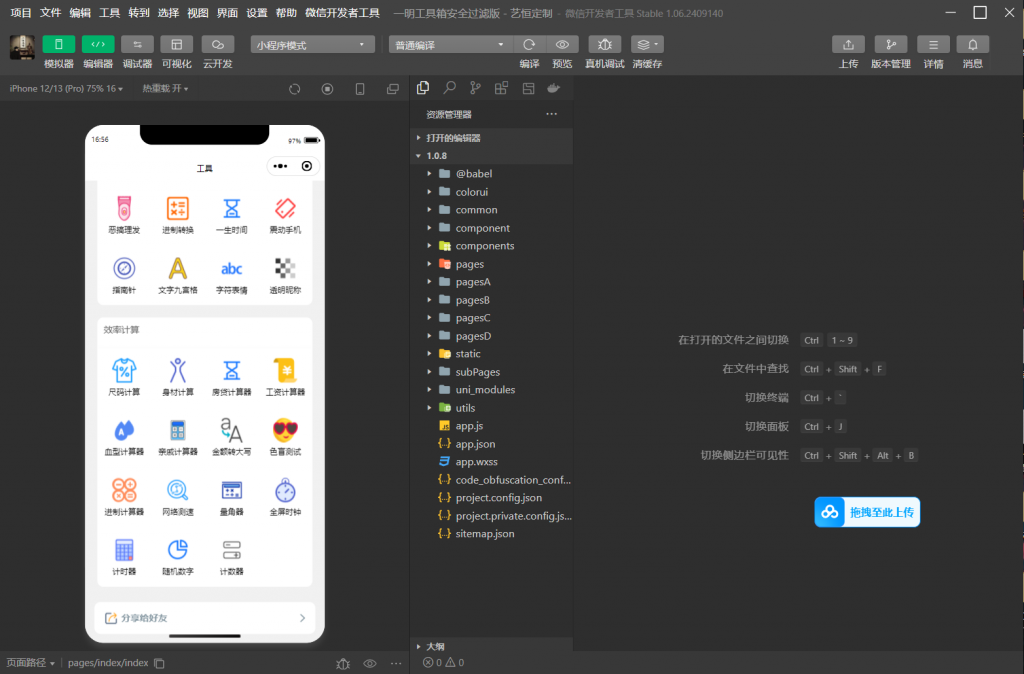The image size is (1024, 674).
Task: Tap the 进制转换 tool in simulator
Action: (x=178, y=215)
